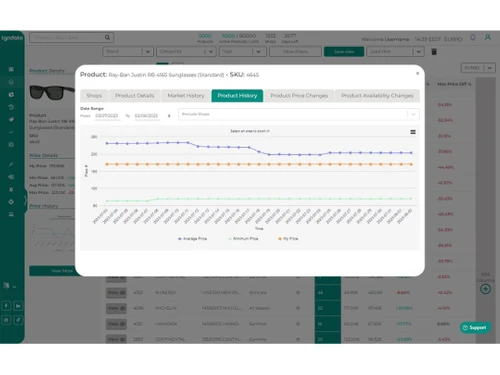Open the pencil edit icon in sidebar
Screen dimensions: 500x375
(x=11, y=164)
